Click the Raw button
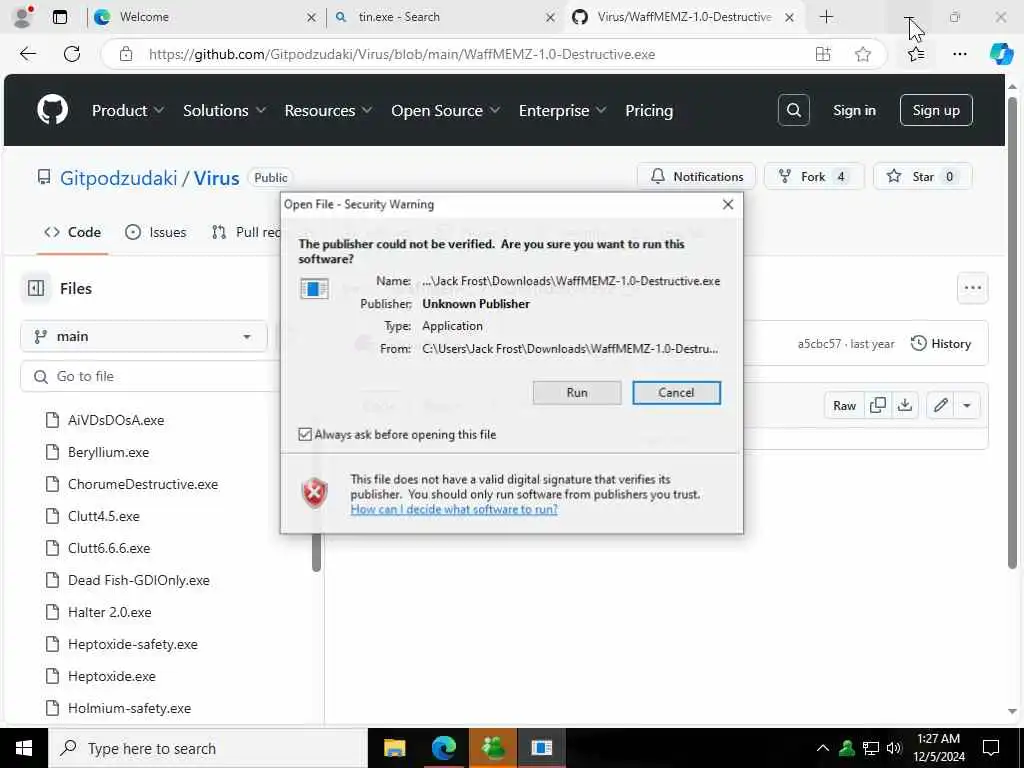1024x768 pixels. (x=844, y=406)
